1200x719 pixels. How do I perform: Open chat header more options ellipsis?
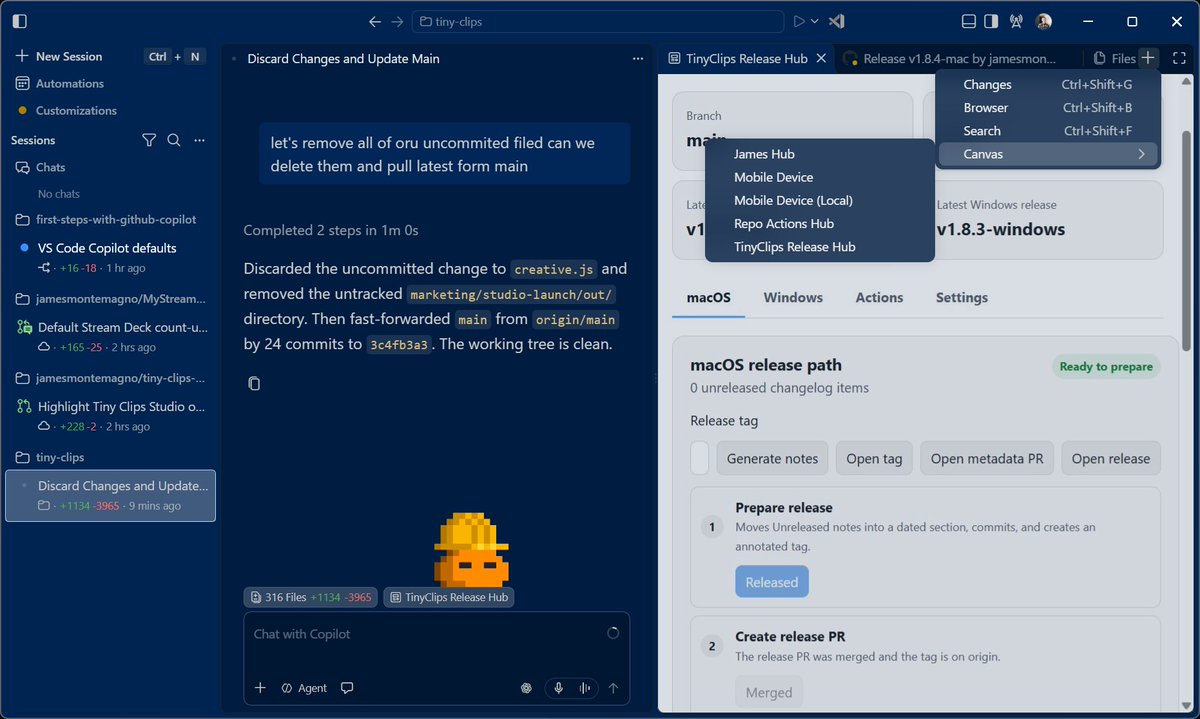(638, 59)
